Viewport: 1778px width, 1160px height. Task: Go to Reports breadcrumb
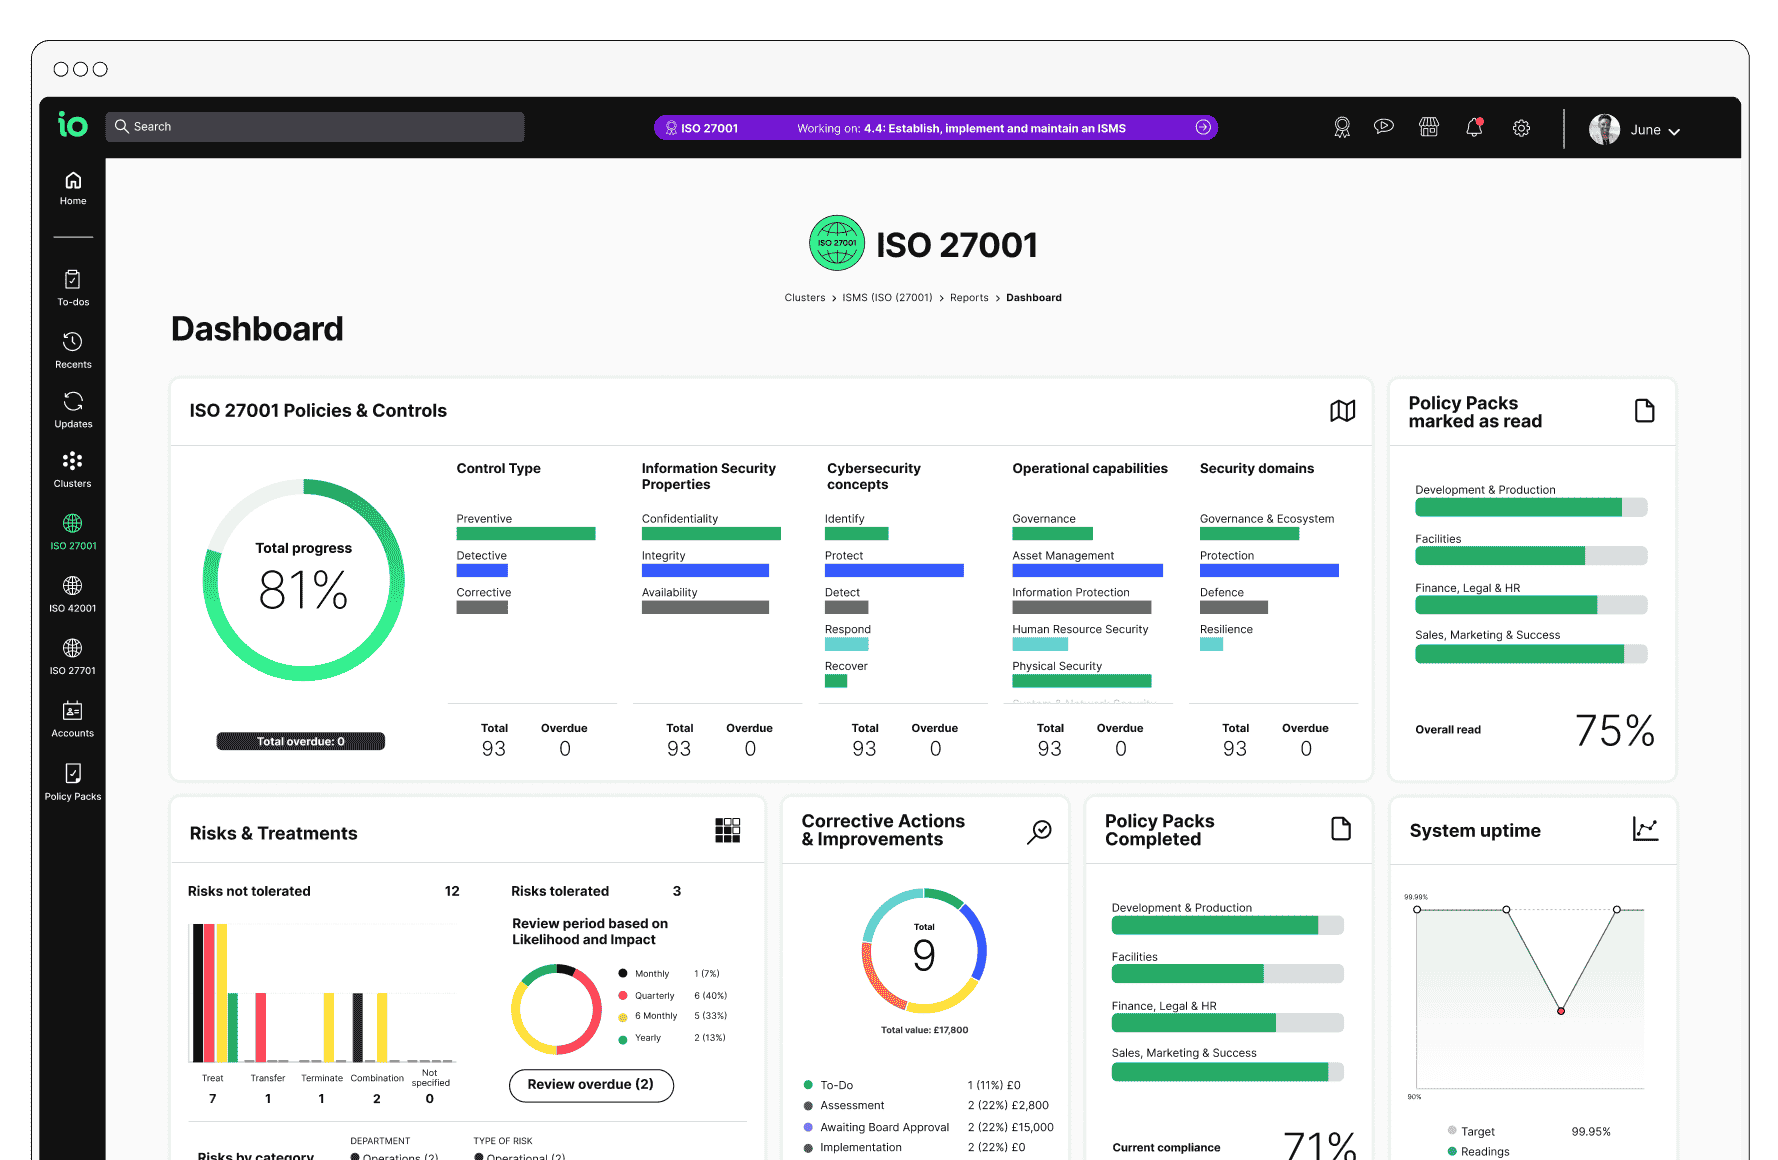tap(969, 298)
